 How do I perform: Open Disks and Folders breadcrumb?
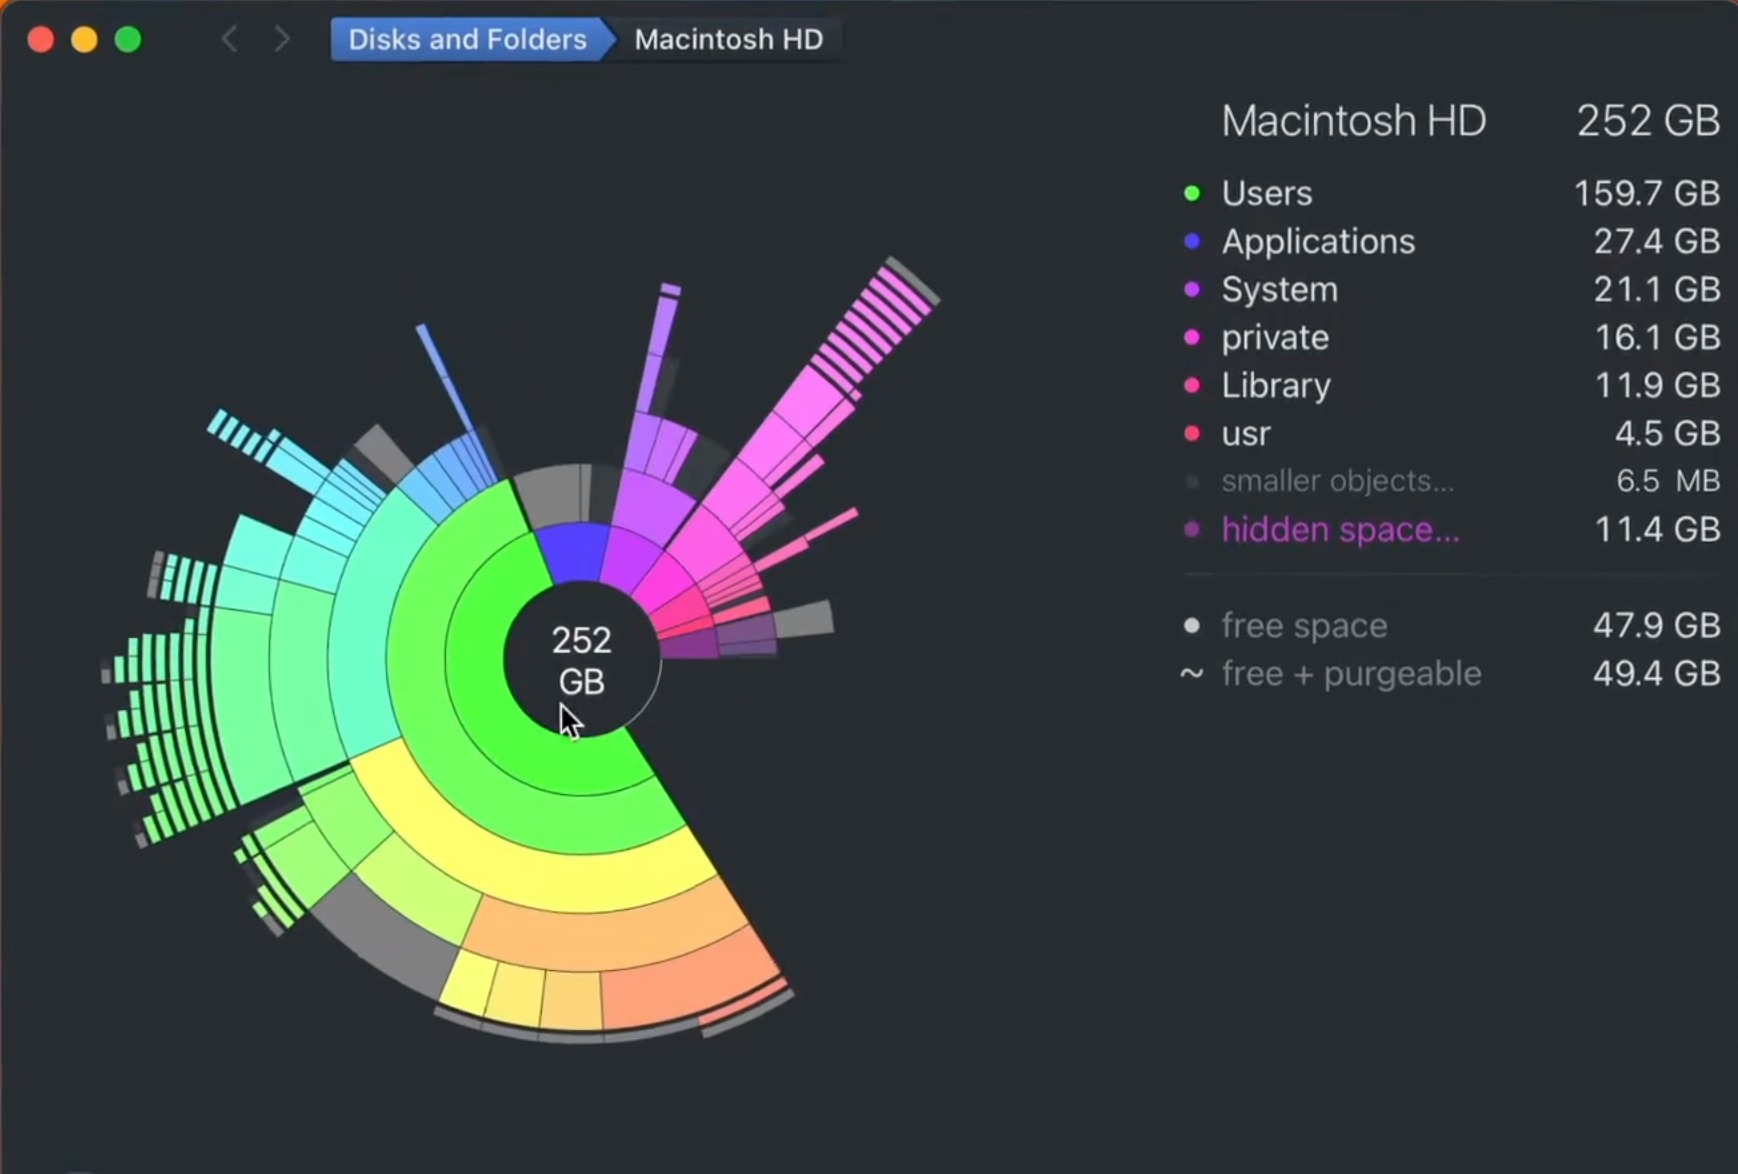tap(467, 39)
